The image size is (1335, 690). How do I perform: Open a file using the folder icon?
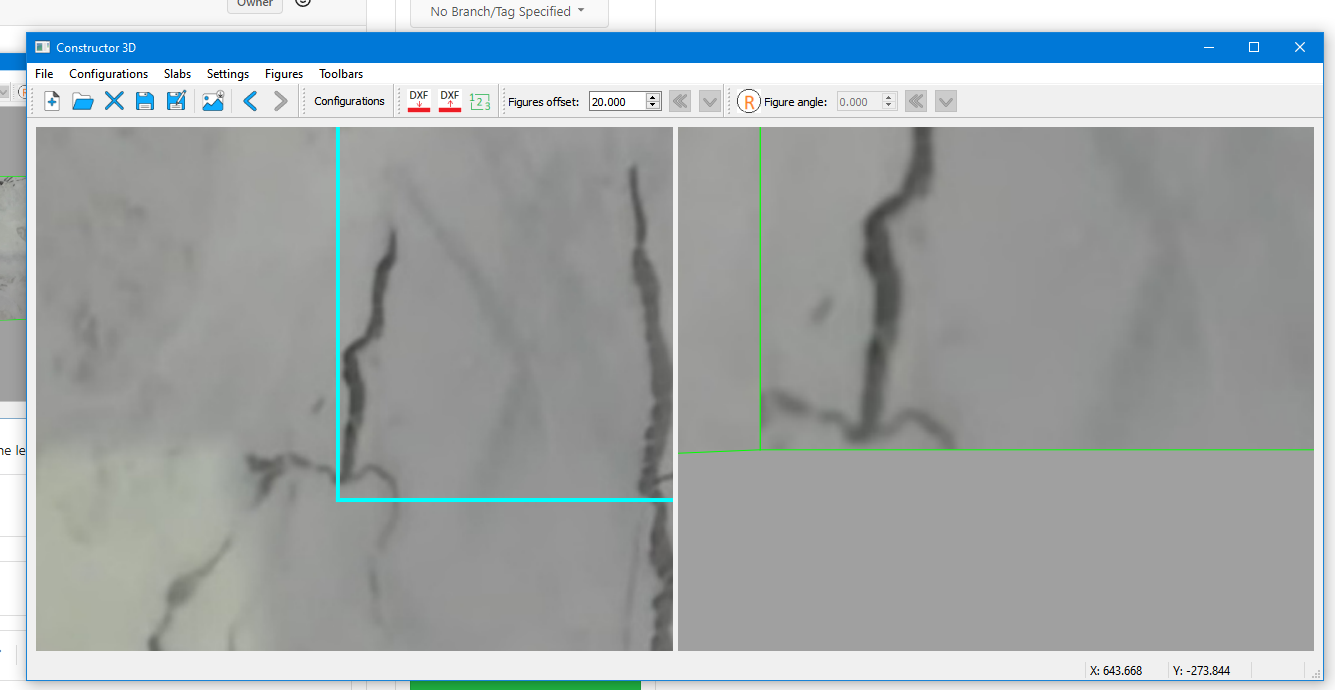[x=83, y=101]
